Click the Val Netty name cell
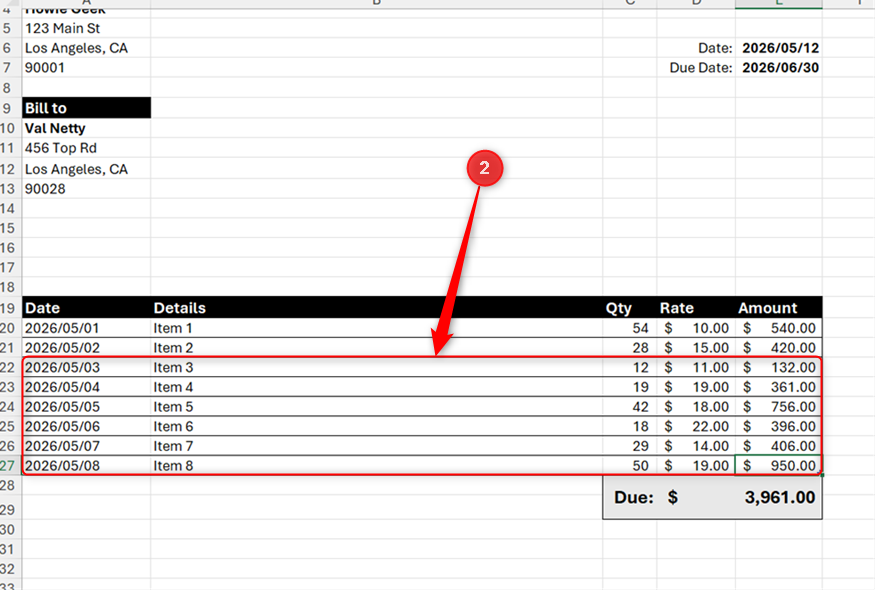This screenshot has height=590, width=875. (x=86, y=128)
